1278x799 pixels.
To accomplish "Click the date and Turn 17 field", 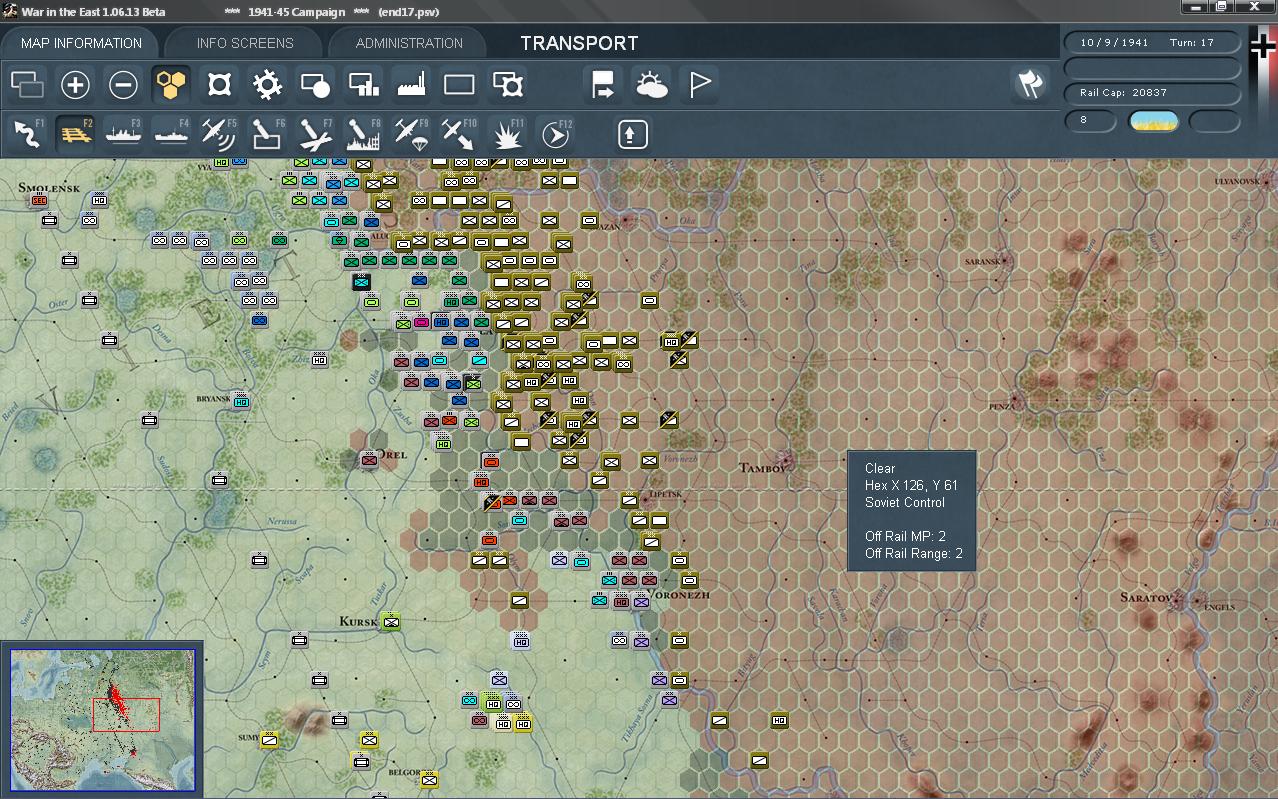I will click(x=1152, y=43).
